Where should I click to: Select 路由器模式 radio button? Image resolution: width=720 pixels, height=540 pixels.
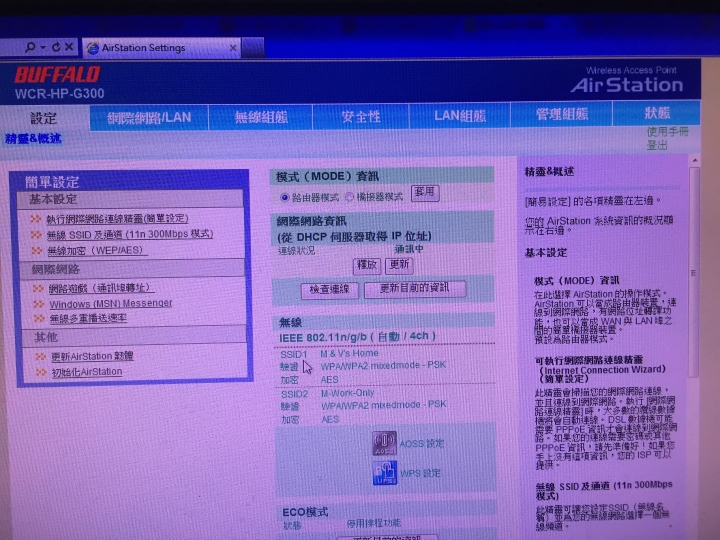coord(285,197)
